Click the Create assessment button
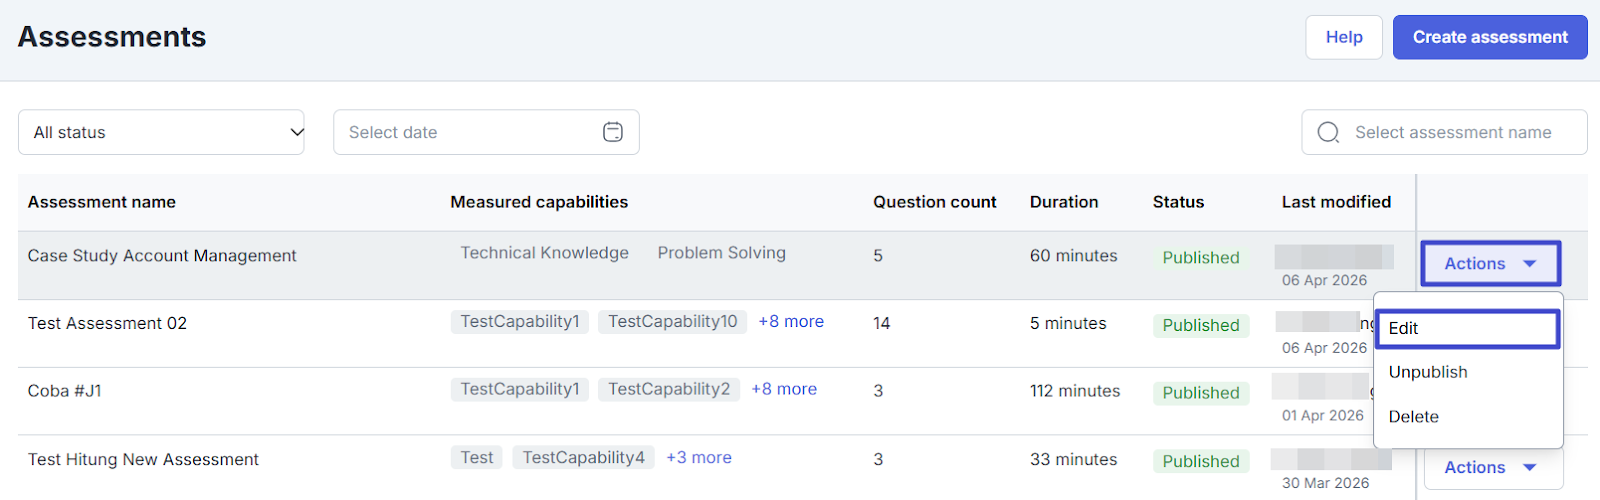The image size is (1600, 500). click(x=1489, y=37)
